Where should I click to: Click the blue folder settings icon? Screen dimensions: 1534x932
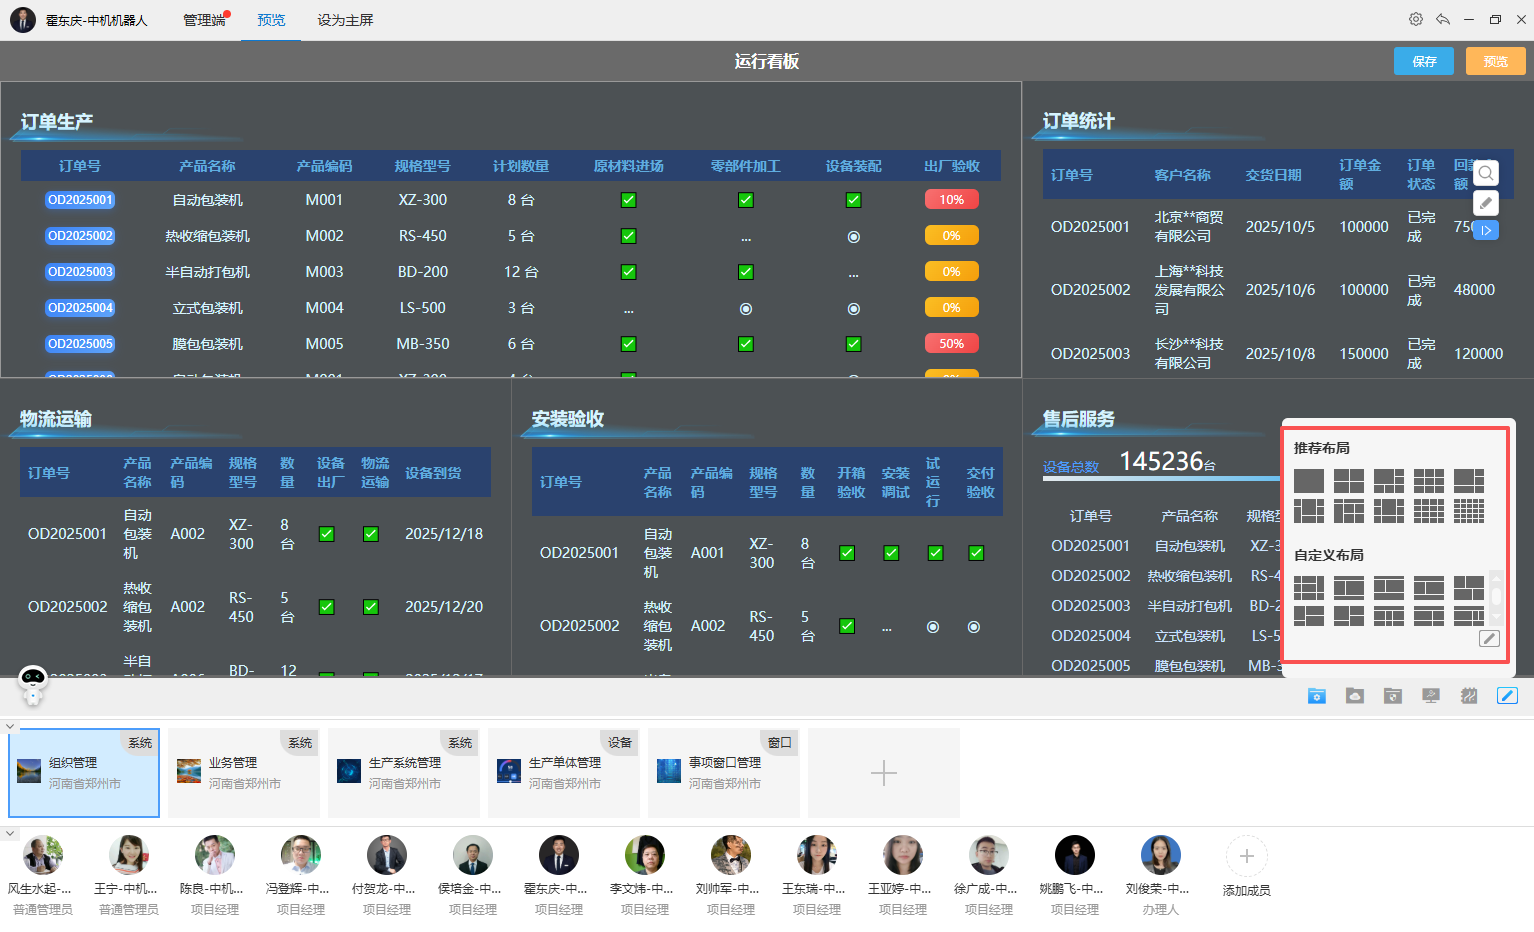1316,696
